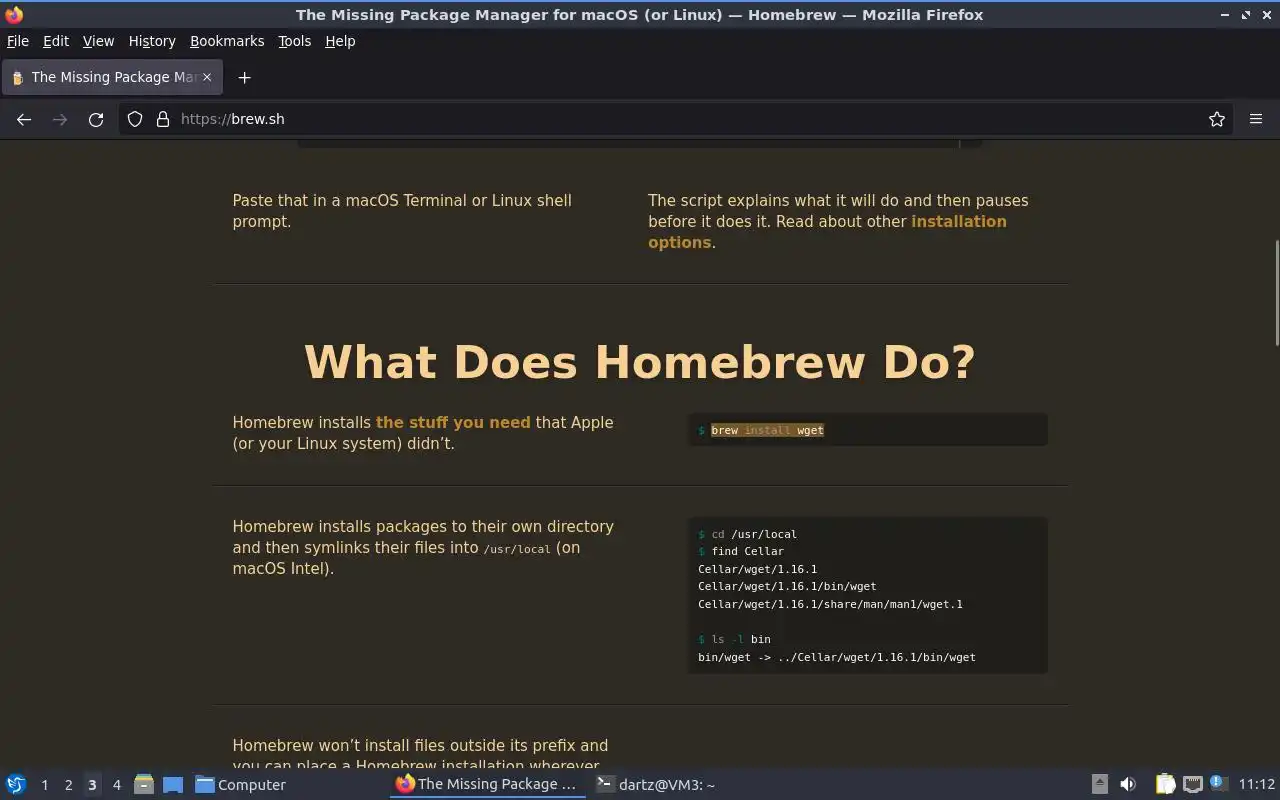Open the View menu
1280x800 pixels.
(x=98, y=41)
